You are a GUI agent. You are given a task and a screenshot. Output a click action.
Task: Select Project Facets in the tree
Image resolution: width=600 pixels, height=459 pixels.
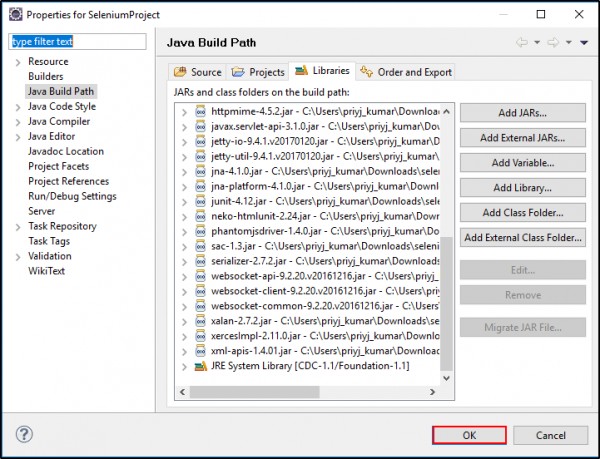click(59, 166)
